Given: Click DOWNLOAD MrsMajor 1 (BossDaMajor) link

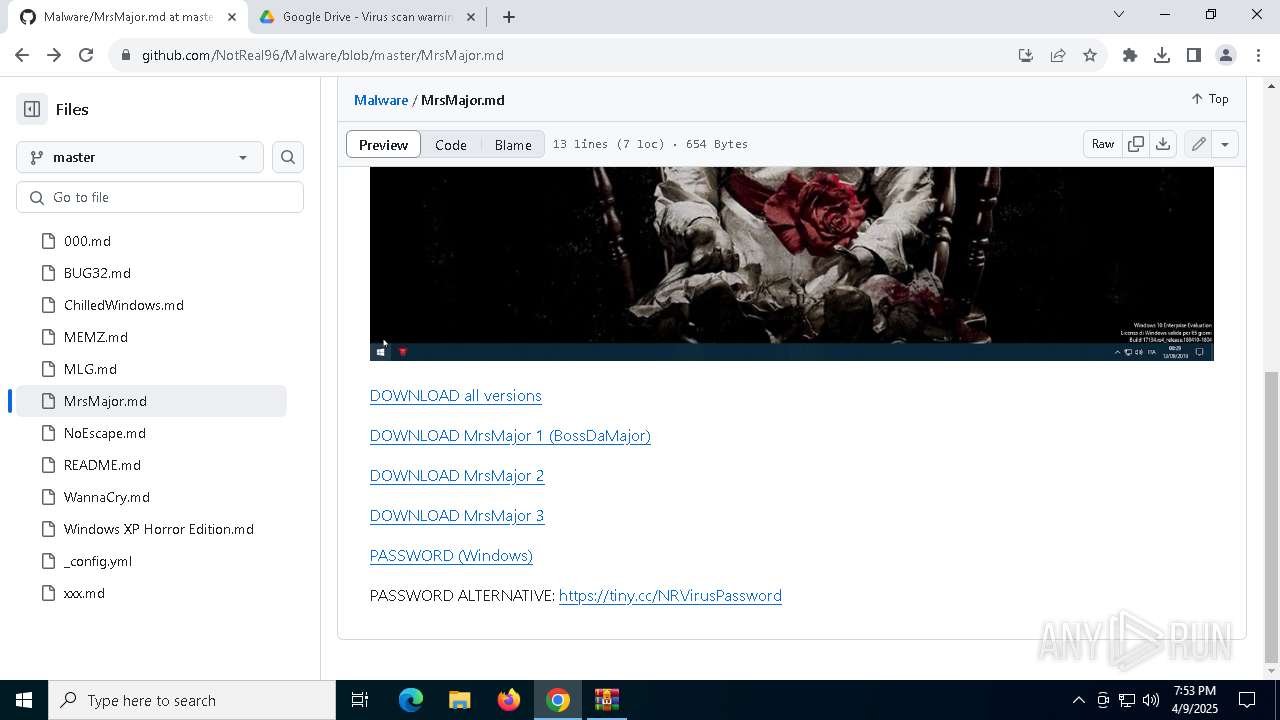Looking at the screenshot, I should pos(510,436).
